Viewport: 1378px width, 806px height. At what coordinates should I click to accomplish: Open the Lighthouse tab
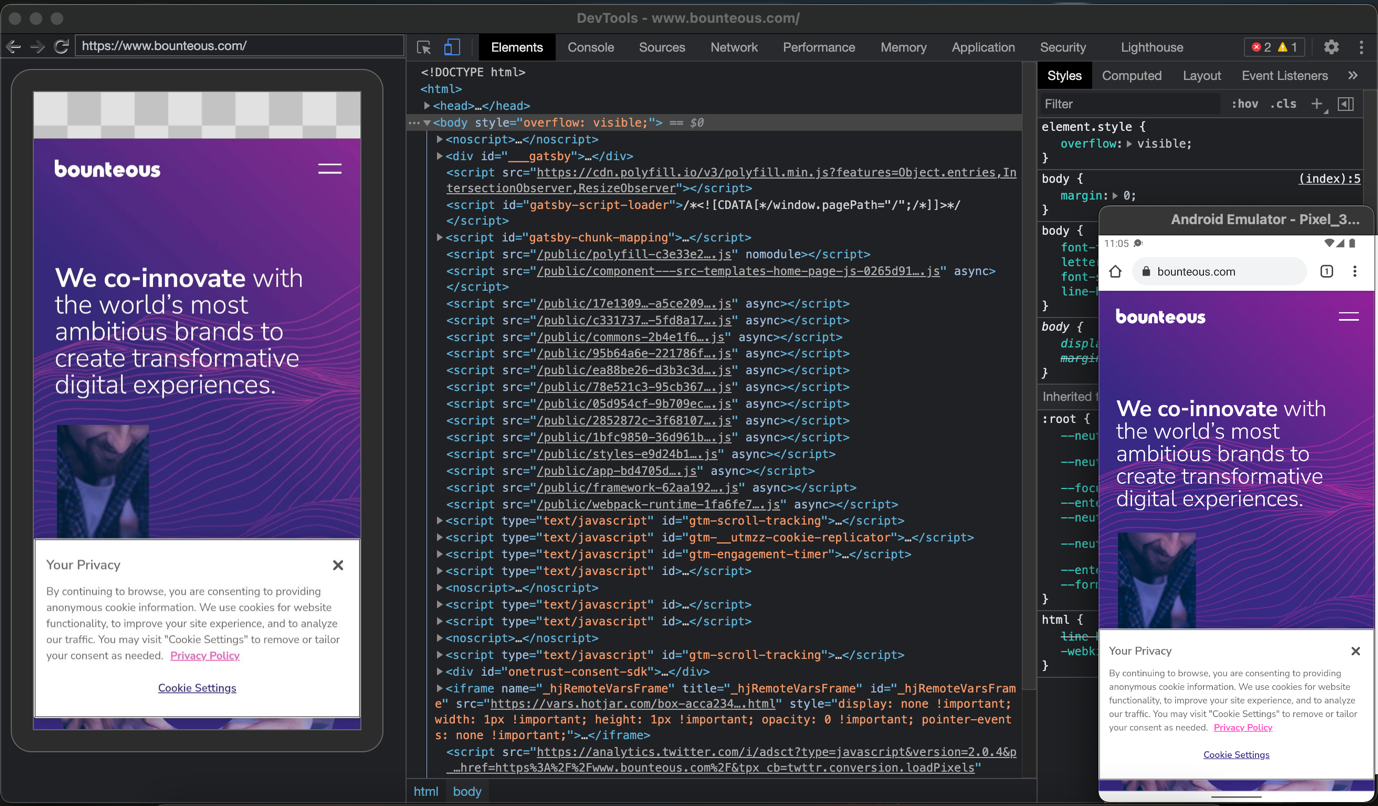[x=1152, y=47]
